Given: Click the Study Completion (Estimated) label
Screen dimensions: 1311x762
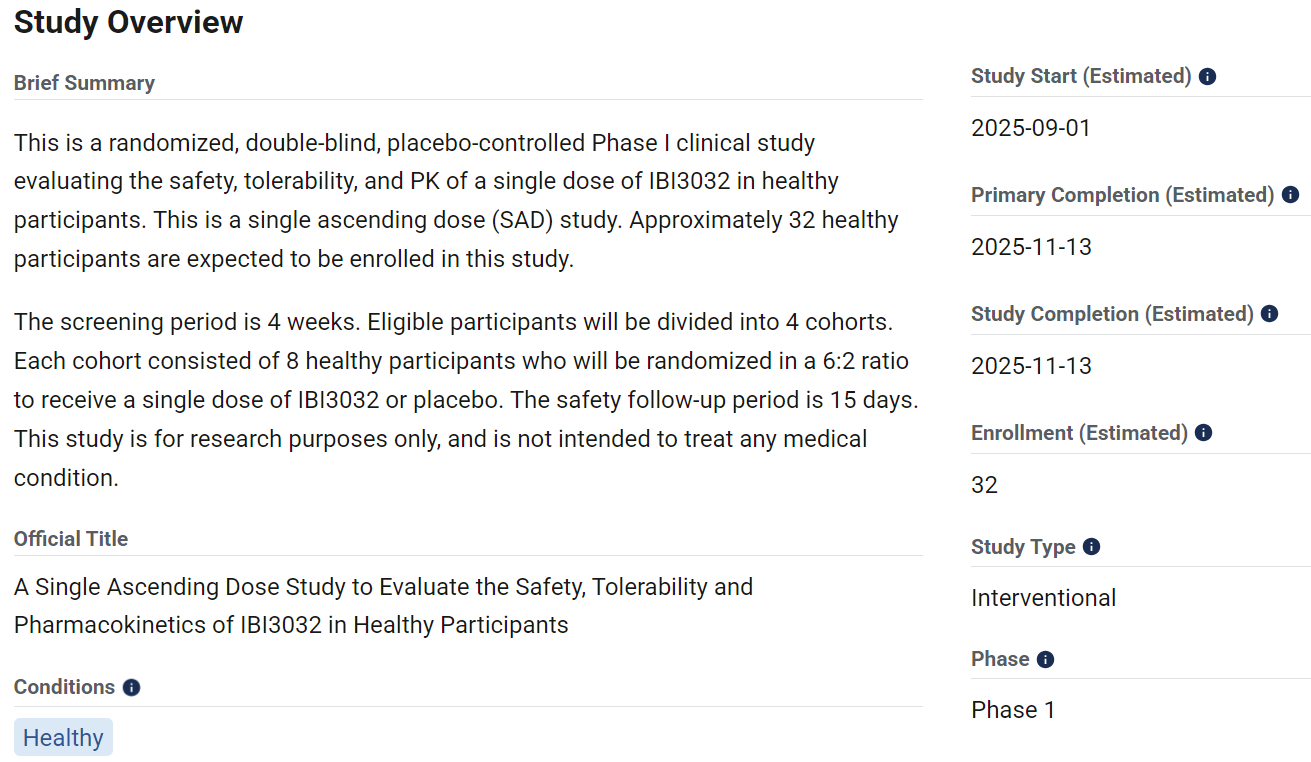Looking at the screenshot, I should [x=1112, y=314].
